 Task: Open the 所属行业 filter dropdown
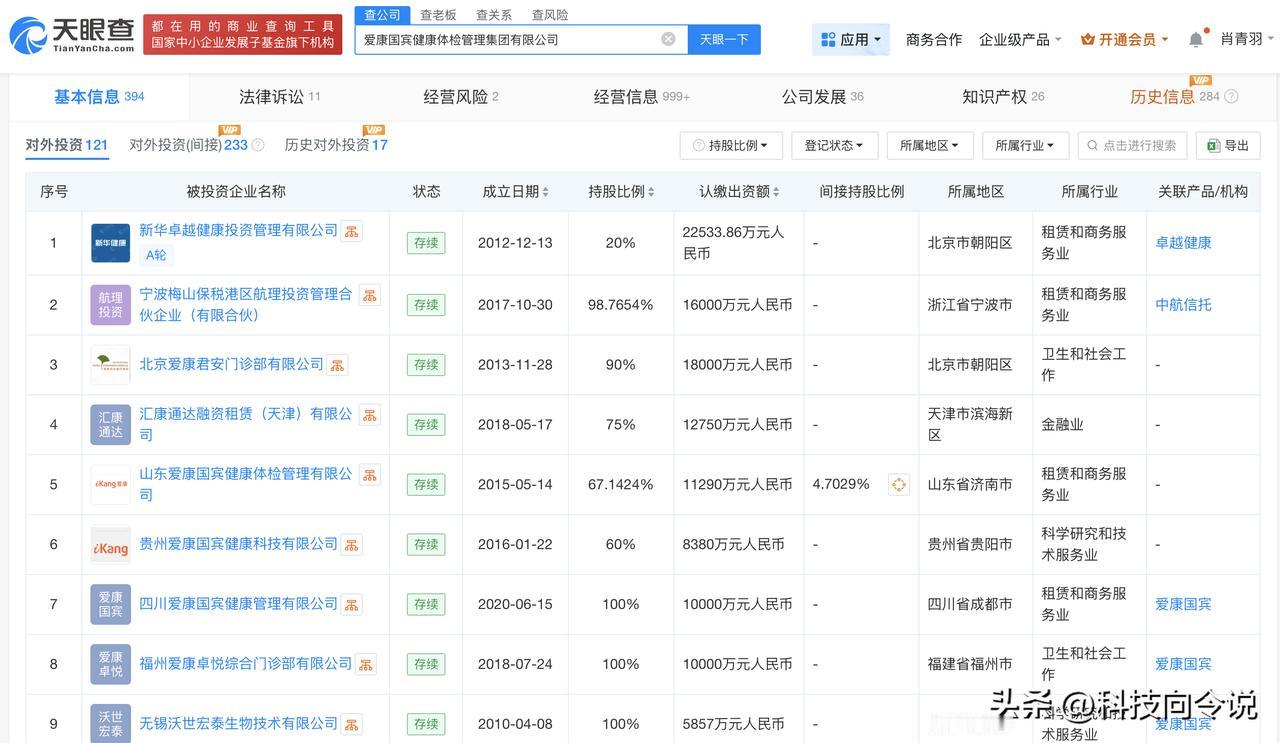[1025, 145]
